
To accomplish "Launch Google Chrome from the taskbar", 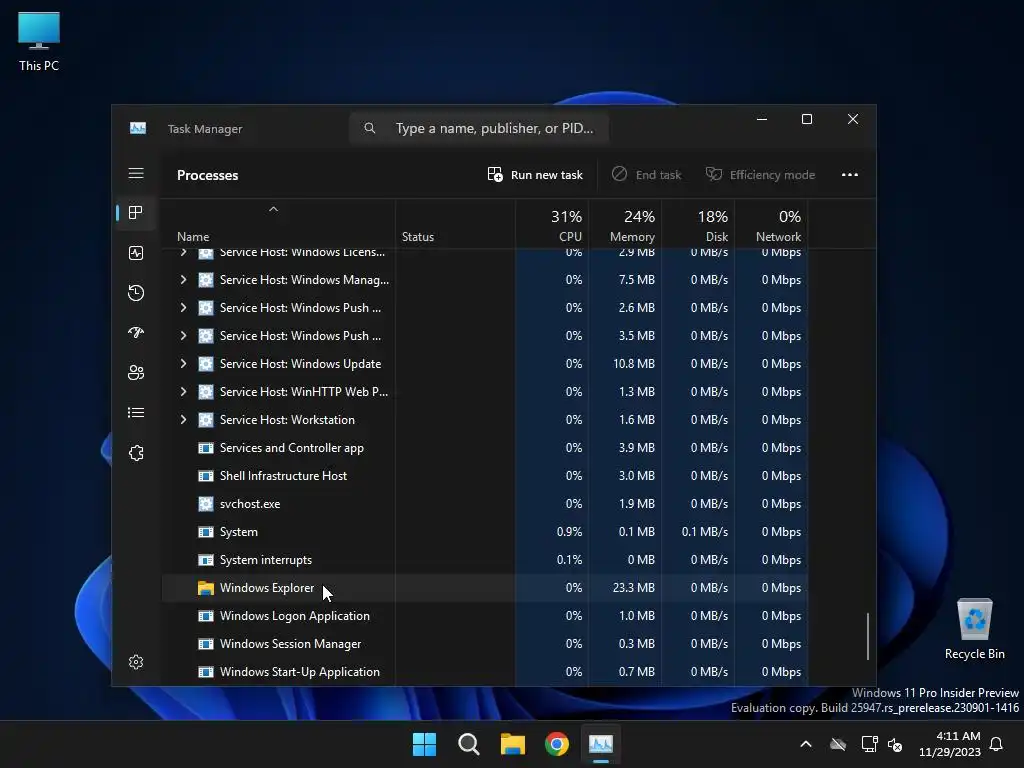I will (x=556, y=744).
